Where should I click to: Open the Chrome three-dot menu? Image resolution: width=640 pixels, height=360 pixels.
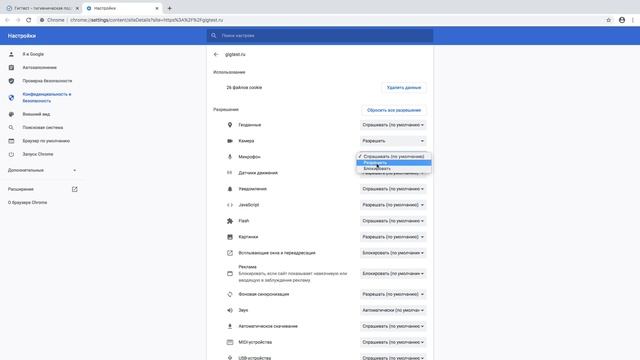(x=633, y=20)
